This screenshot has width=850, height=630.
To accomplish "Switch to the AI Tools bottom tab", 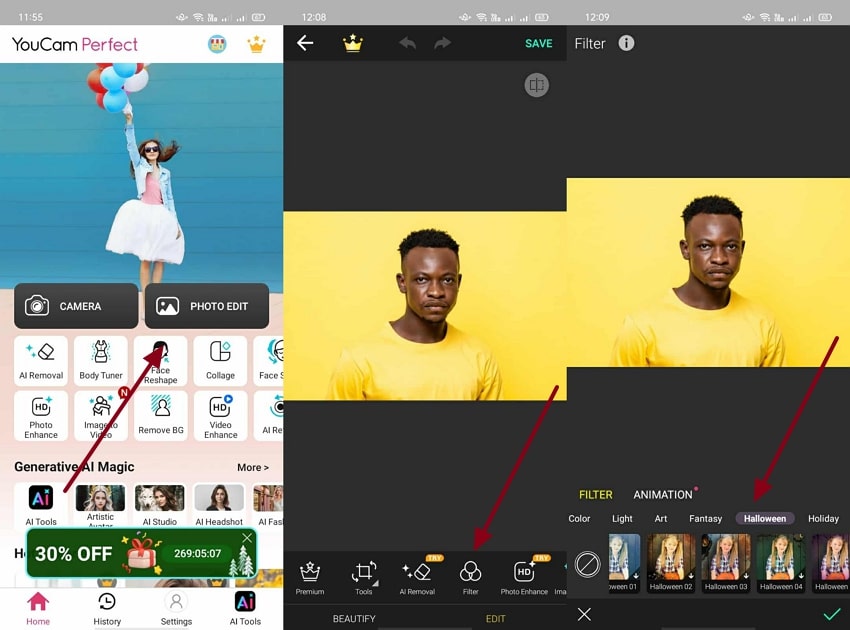I will 245,609.
